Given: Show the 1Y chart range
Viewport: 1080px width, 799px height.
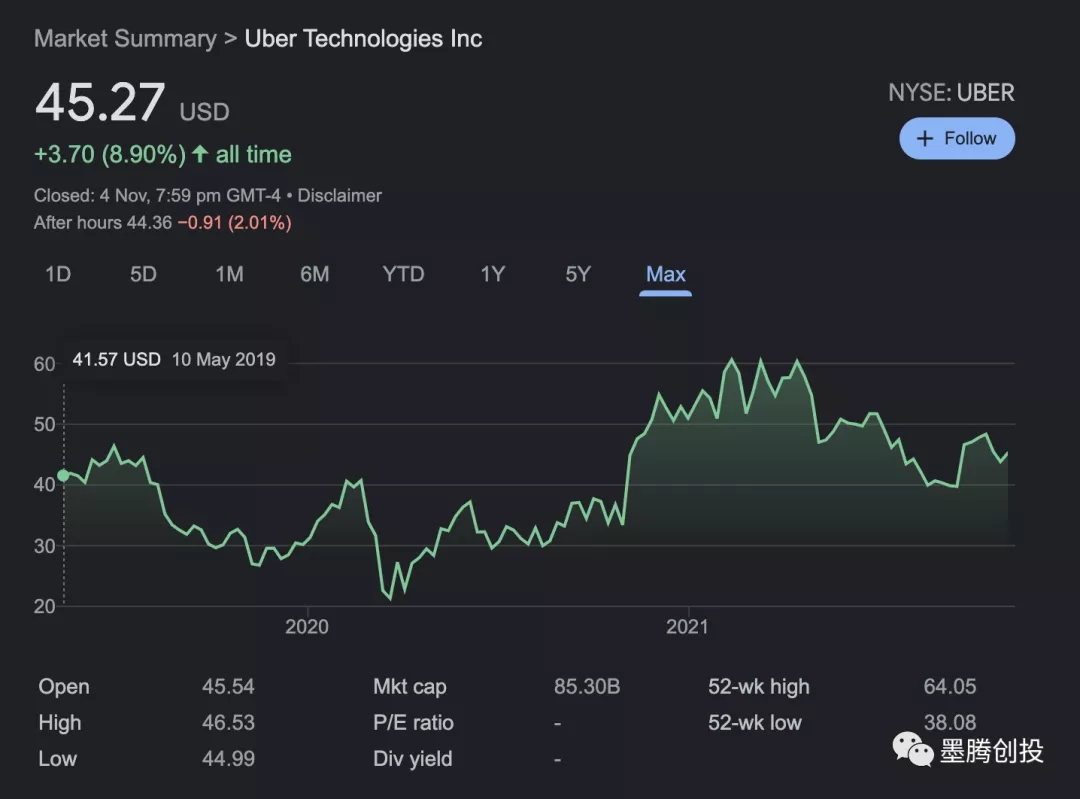Looking at the screenshot, I should 492,274.
